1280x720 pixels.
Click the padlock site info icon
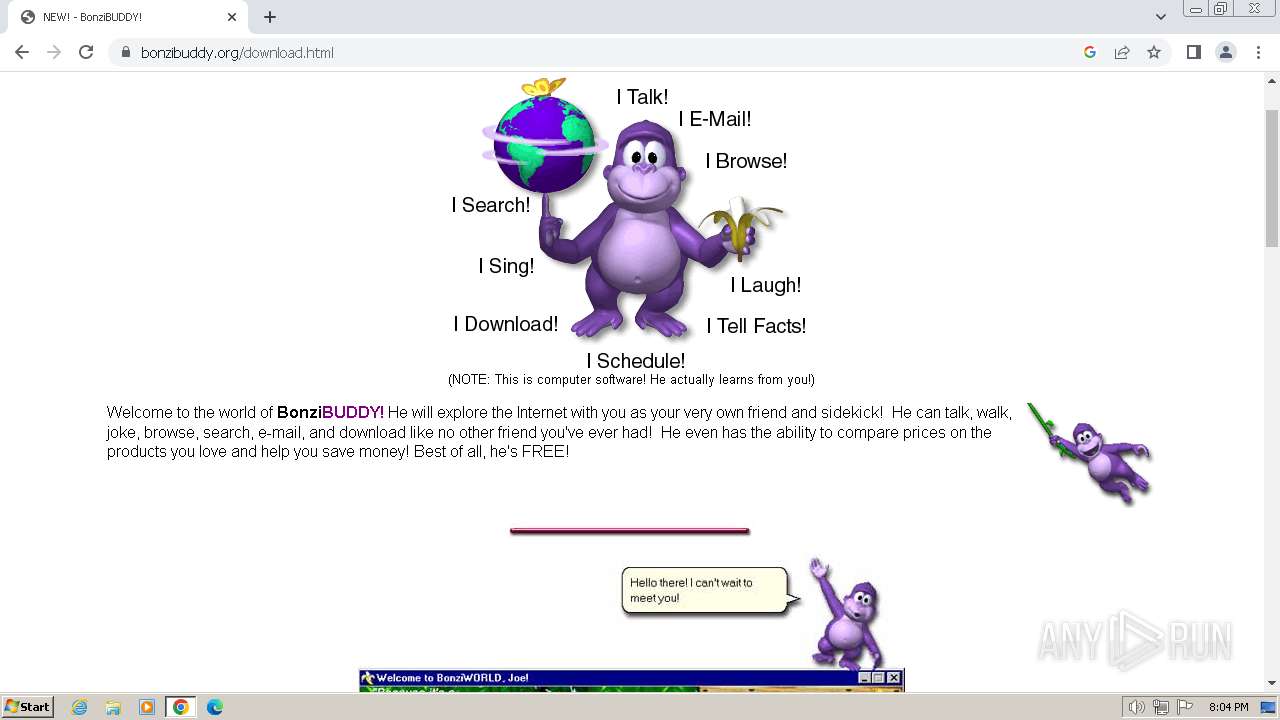125,52
